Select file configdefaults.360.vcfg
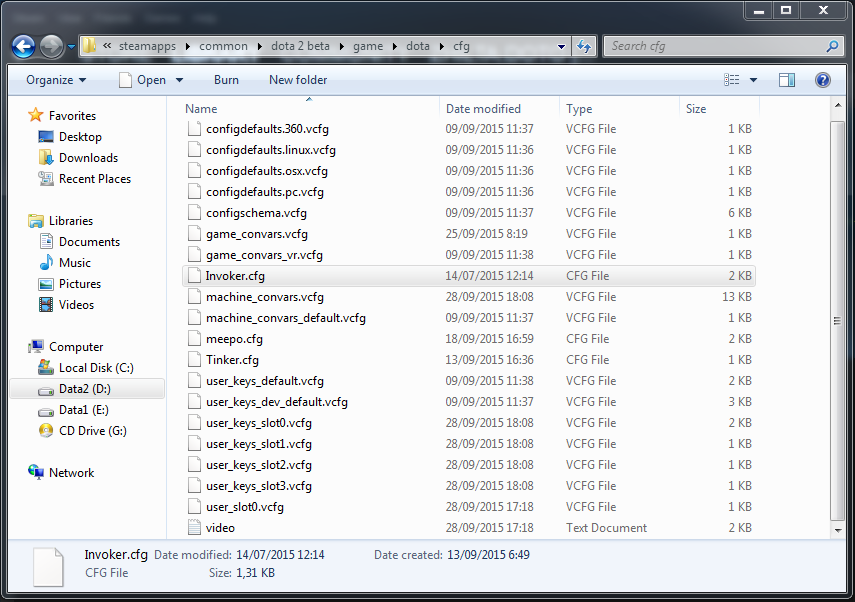Screen dimensions: 855x602 pos(267,129)
